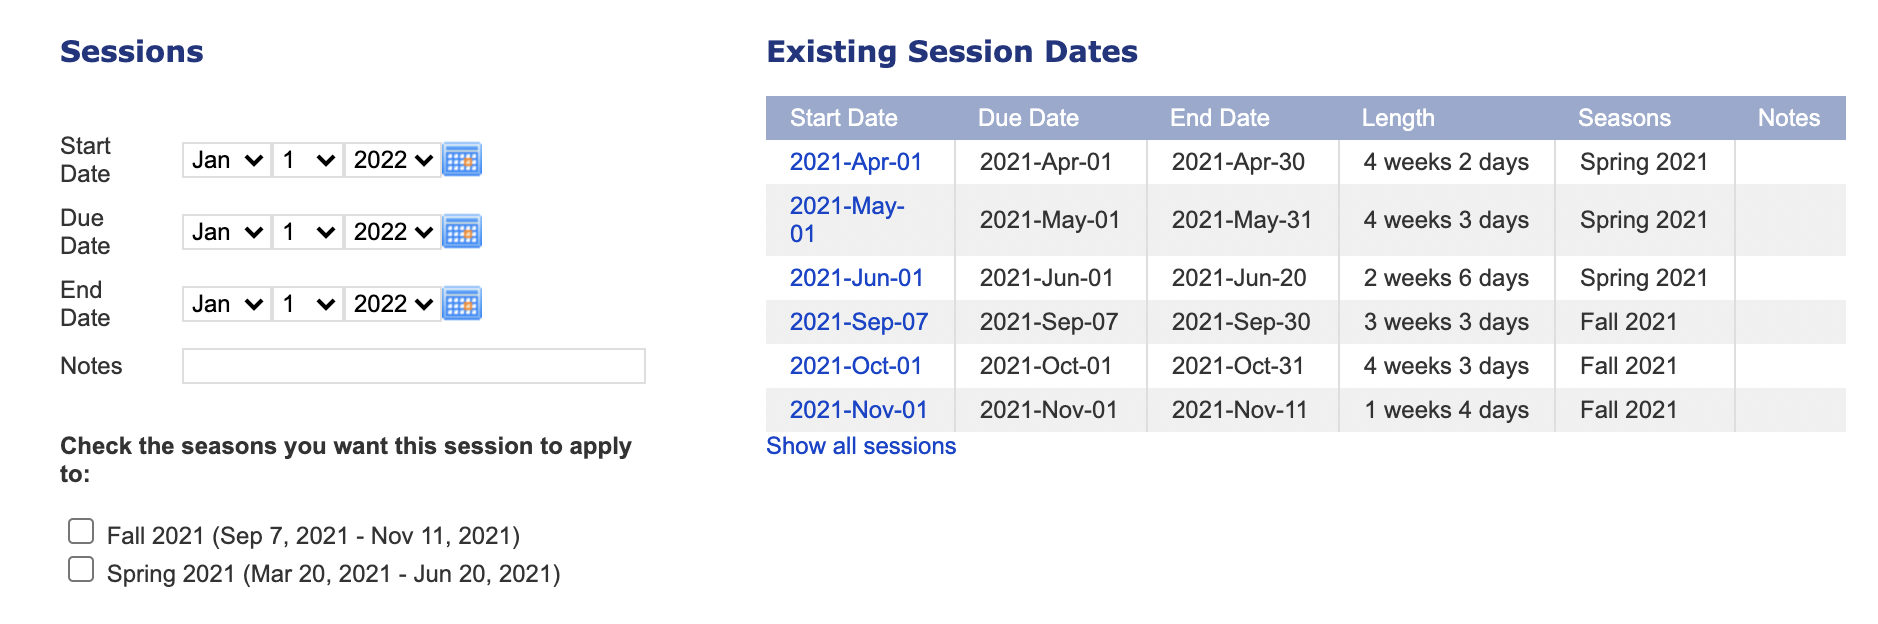Open the Start Date month dropdown

(224, 159)
